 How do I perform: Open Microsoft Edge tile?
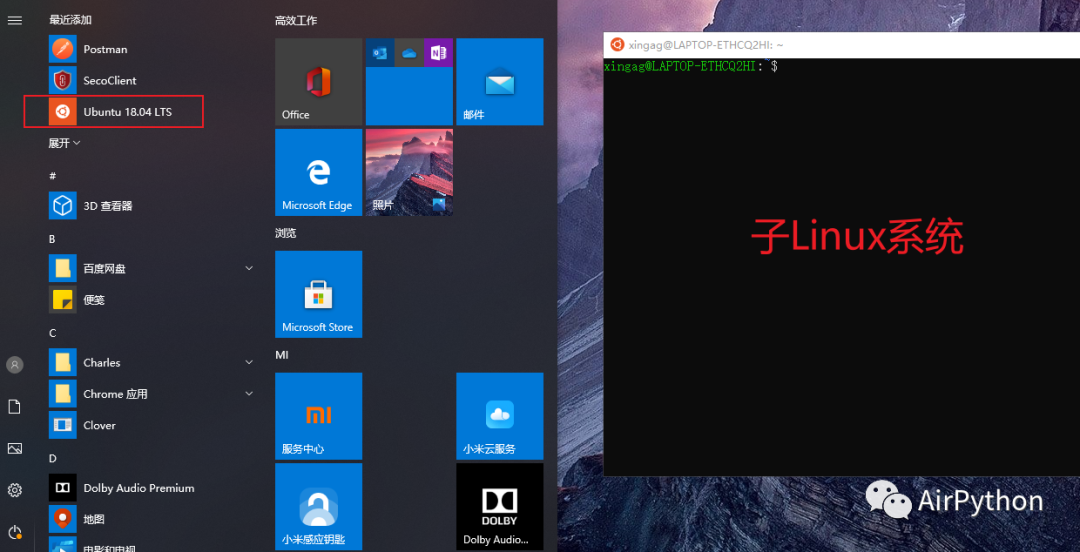pyautogui.click(x=318, y=172)
